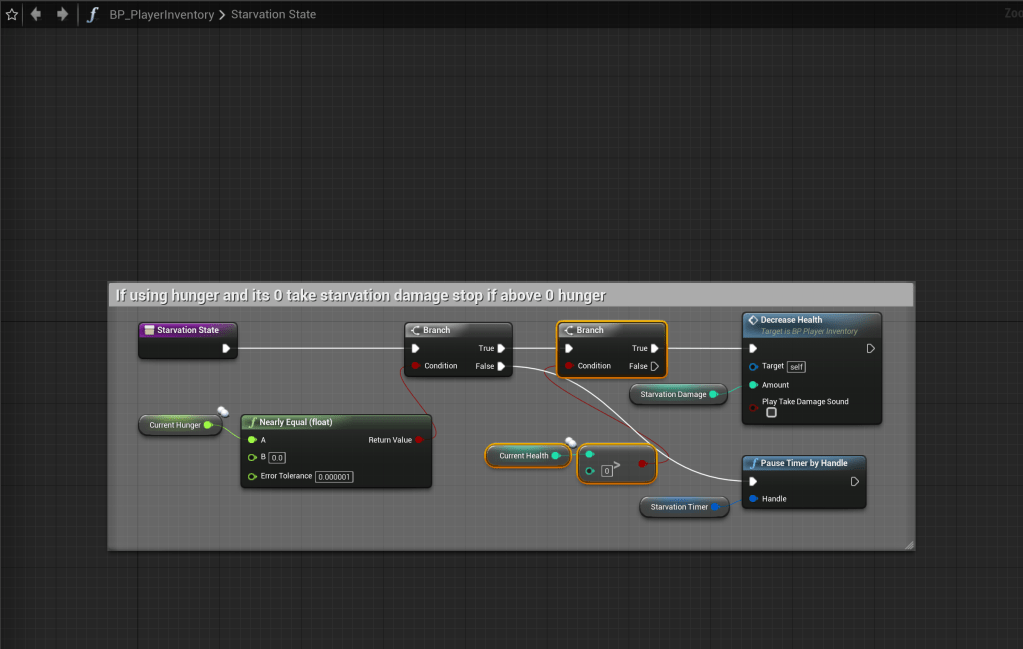Select the Current Hunger variable node

175,425
